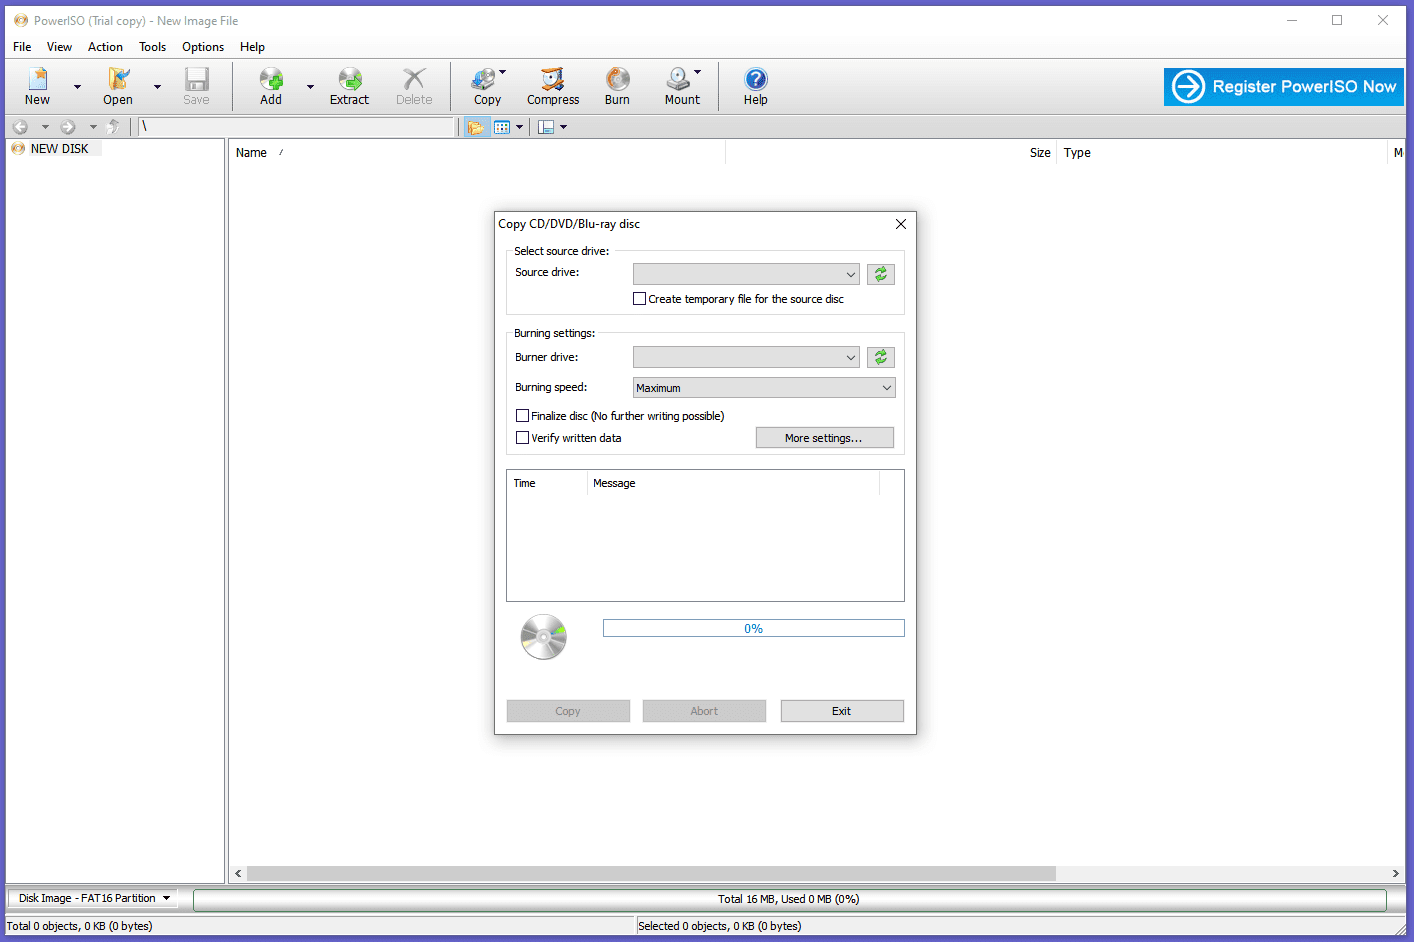Image resolution: width=1414 pixels, height=942 pixels.
Task: Select NEW DISK in the folder tree
Action: pyautogui.click(x=60, y=149)
